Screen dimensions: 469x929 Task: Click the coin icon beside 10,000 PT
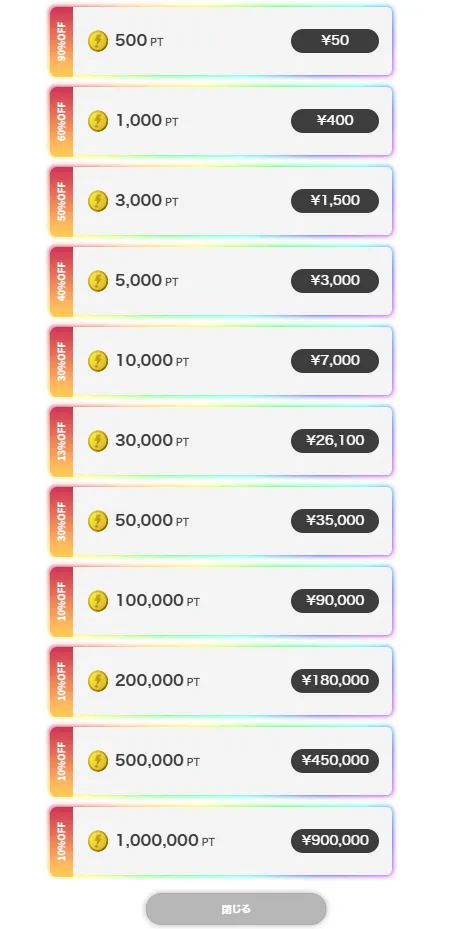click(98, 361)
